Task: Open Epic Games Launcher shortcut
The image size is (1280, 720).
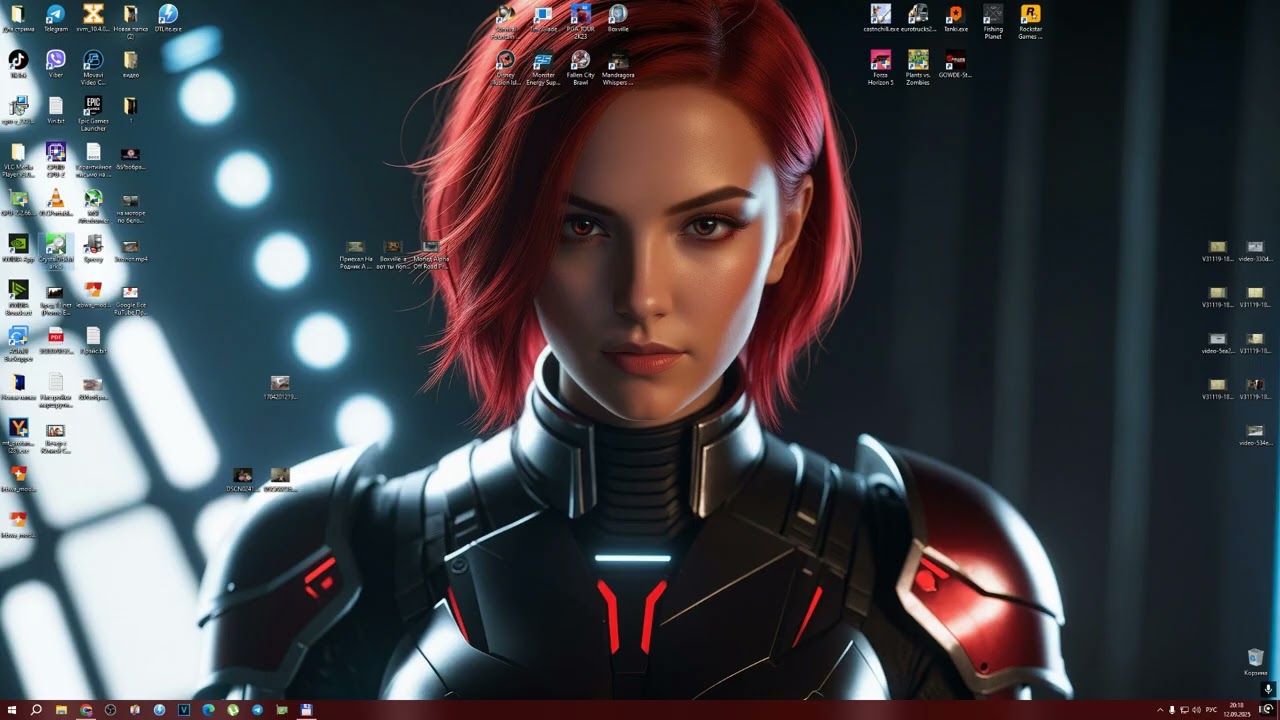Action: tap(93, 114)
